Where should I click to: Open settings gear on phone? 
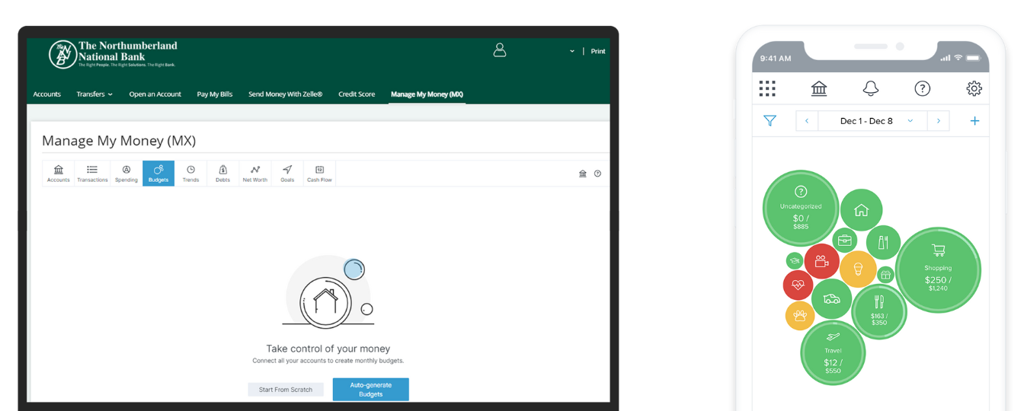point(974,88)
